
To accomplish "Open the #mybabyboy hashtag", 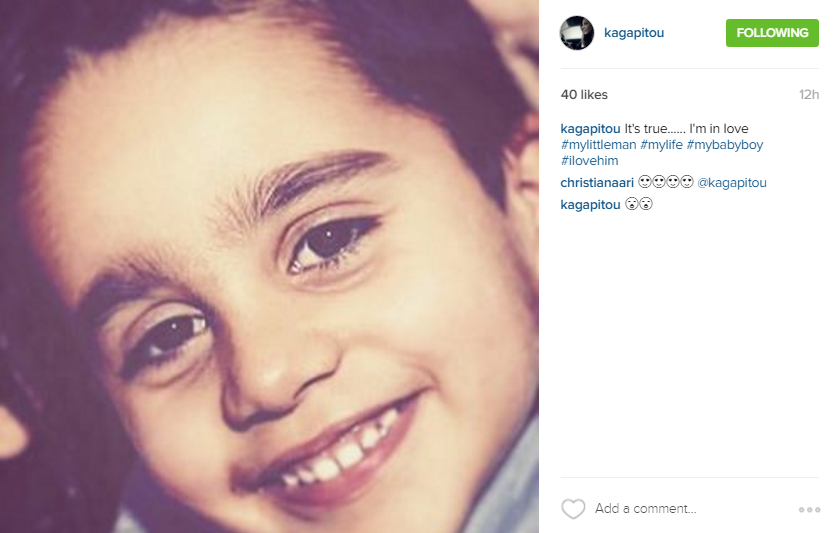I will [725, 144].
